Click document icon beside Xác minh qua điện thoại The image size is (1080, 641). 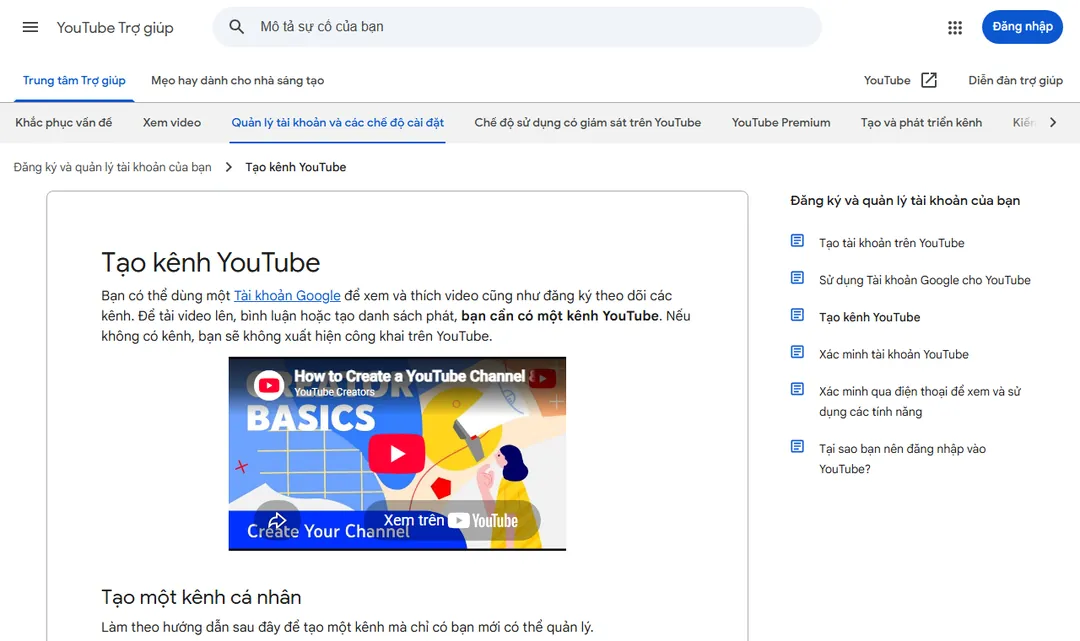(797, 389)
